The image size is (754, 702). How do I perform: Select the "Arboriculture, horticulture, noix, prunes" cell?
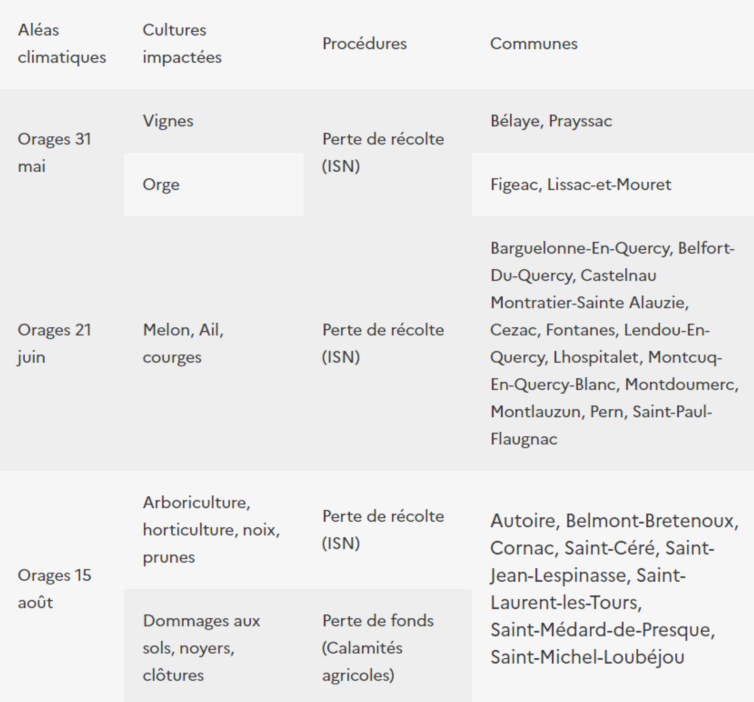pyautogui.click(x=211, y=529)
